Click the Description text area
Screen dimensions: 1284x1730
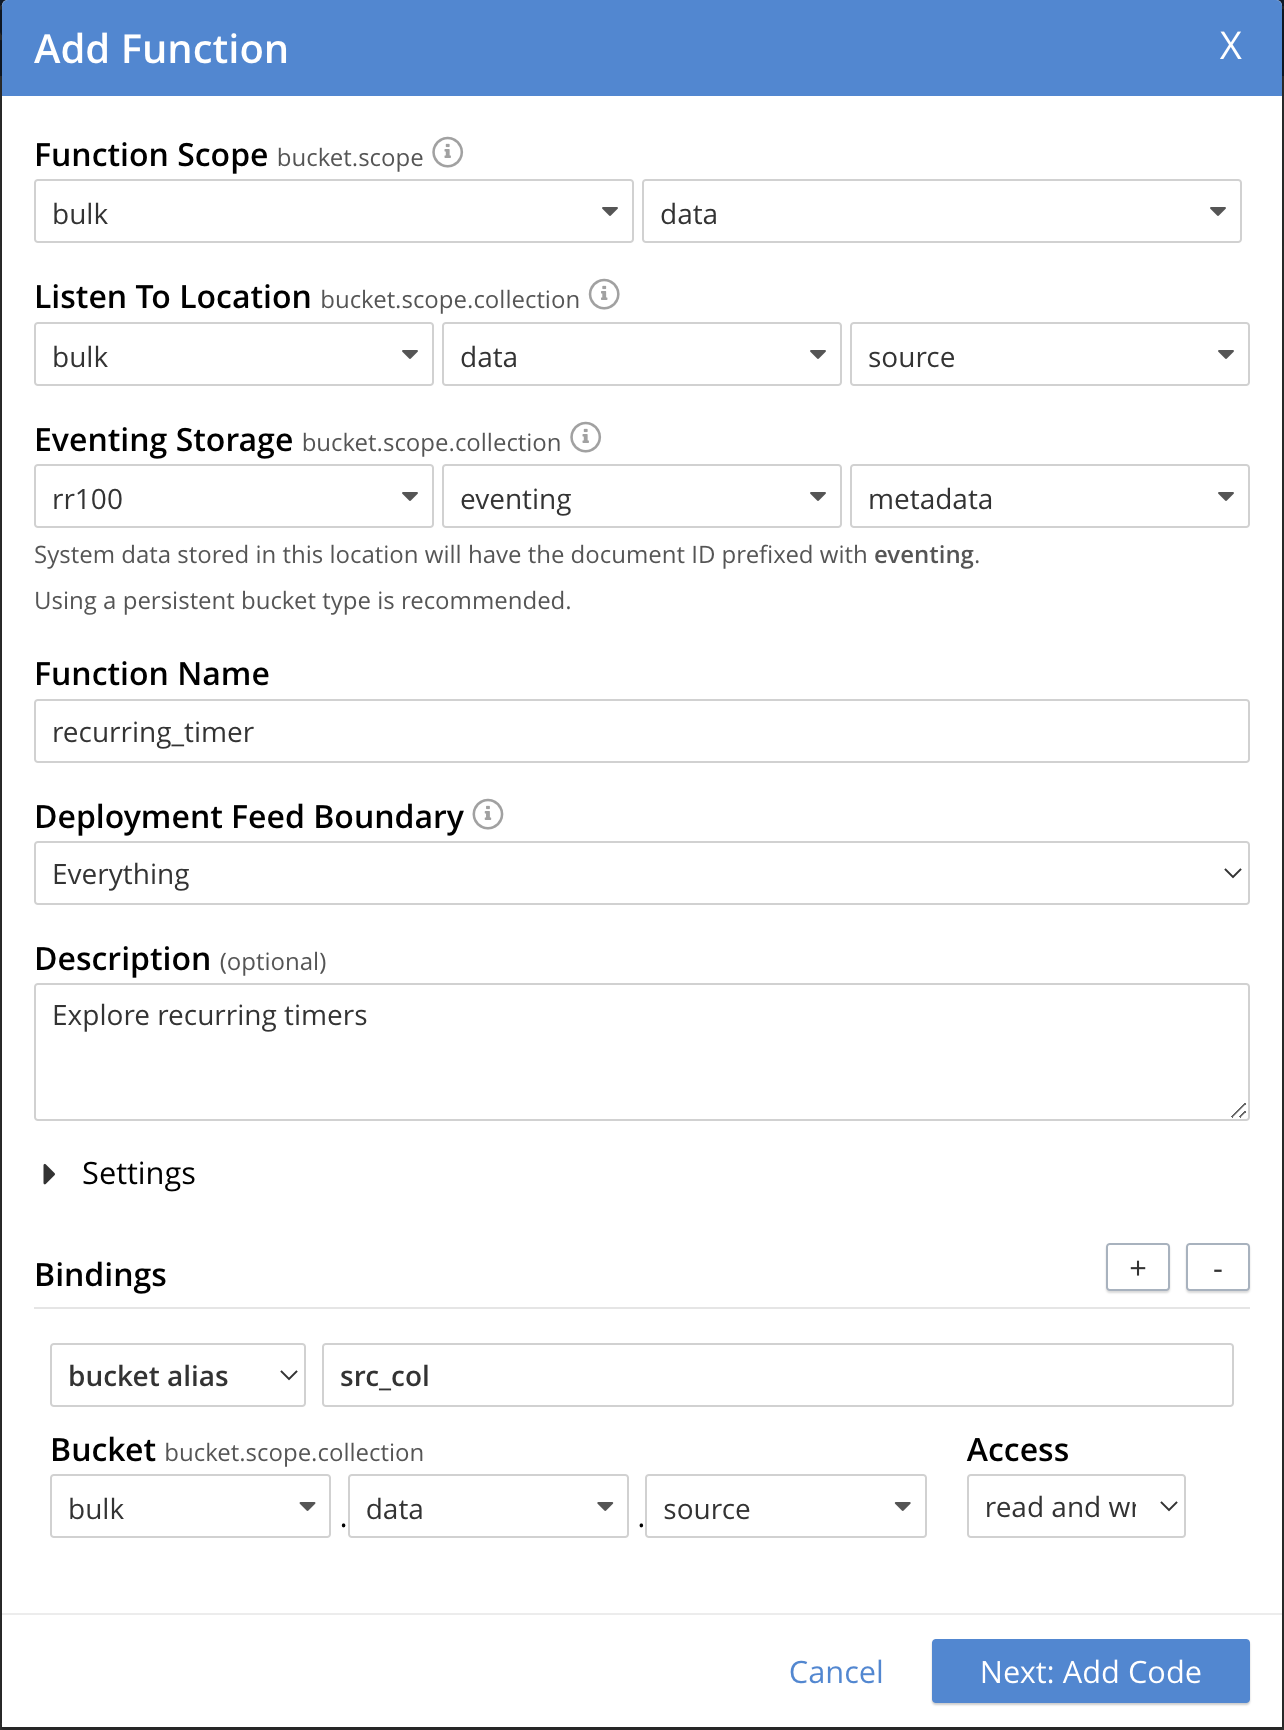tap(641, 1052)
